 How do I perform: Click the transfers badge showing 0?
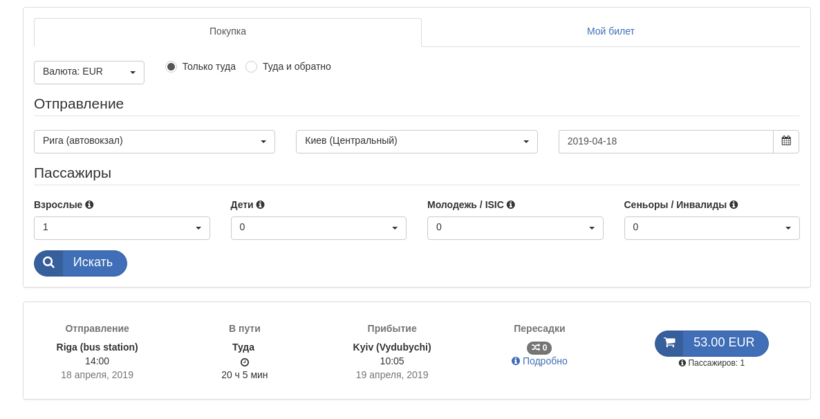539,348
